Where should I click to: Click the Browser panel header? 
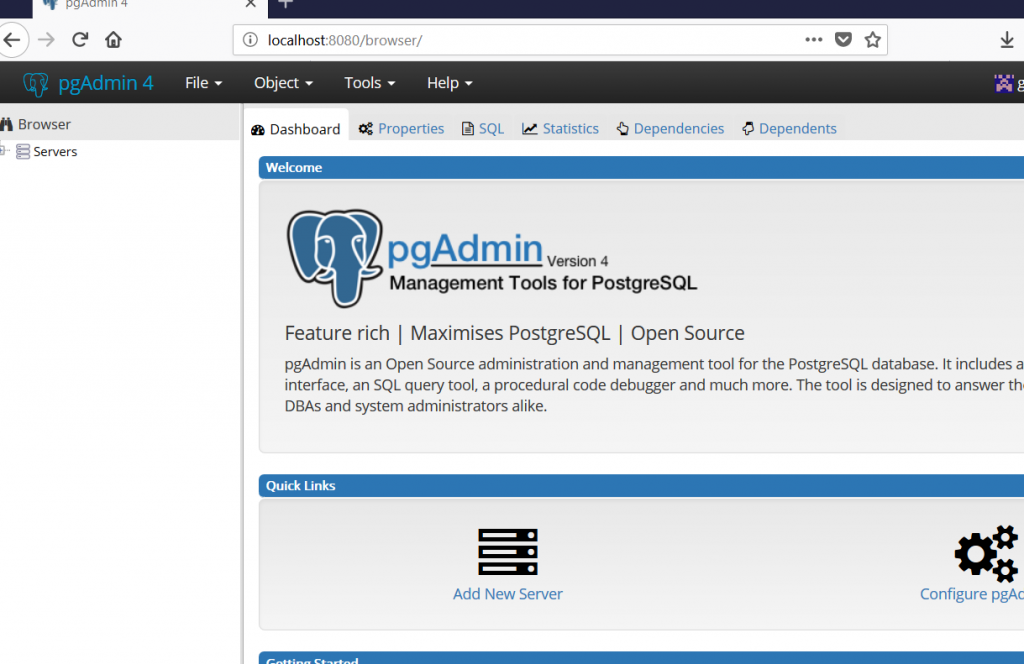point(120,124)
